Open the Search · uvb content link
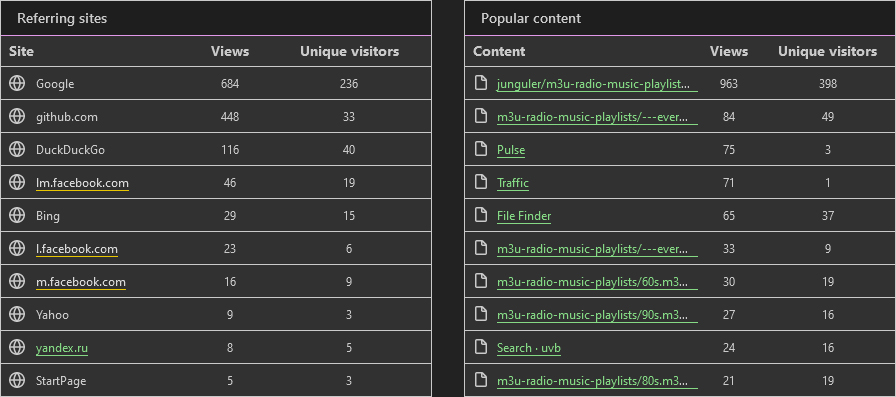This screenshot has height=397, width=896. pos(529,348)
